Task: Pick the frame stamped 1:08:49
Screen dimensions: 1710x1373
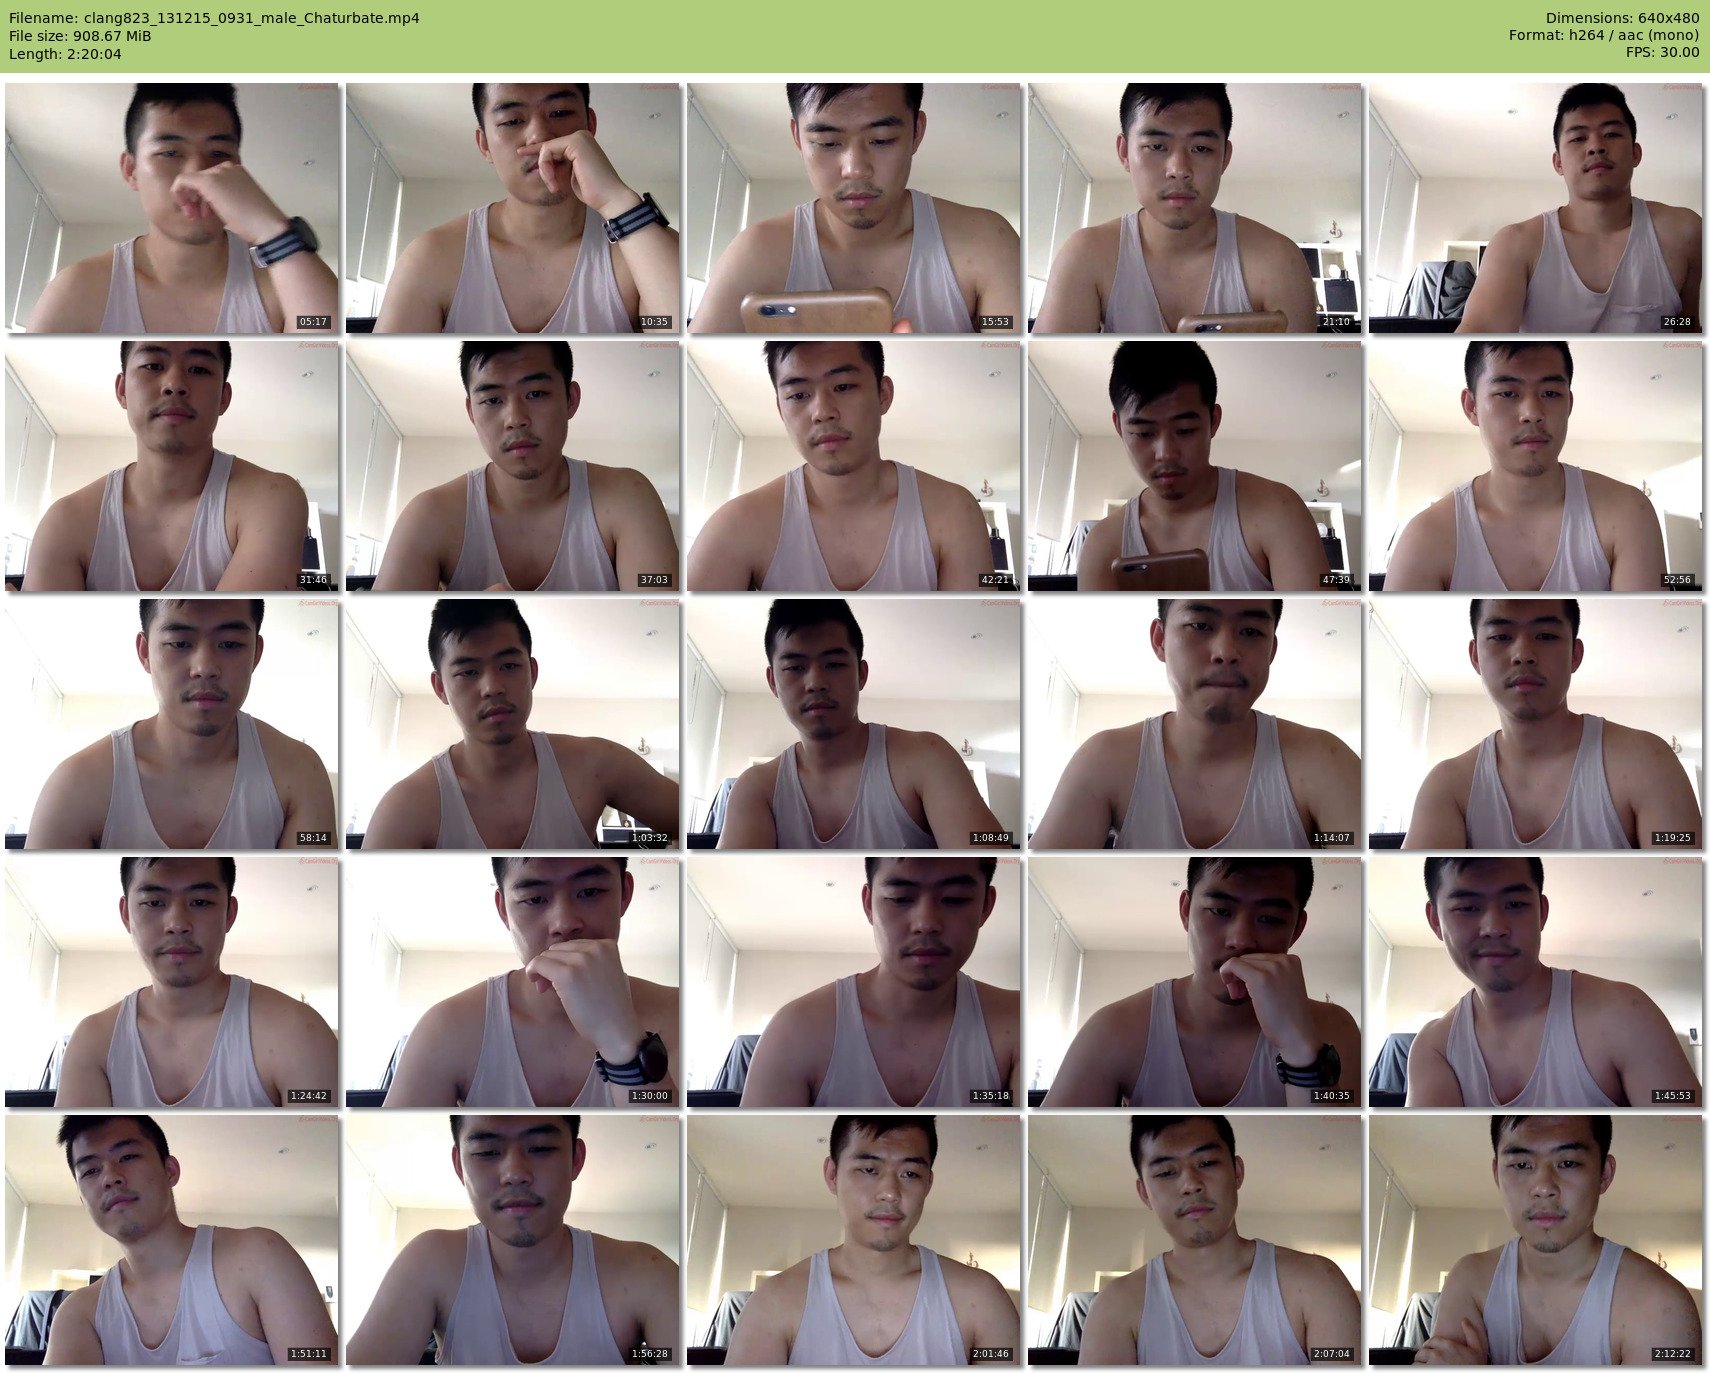Action: click(x=853, y=724)
